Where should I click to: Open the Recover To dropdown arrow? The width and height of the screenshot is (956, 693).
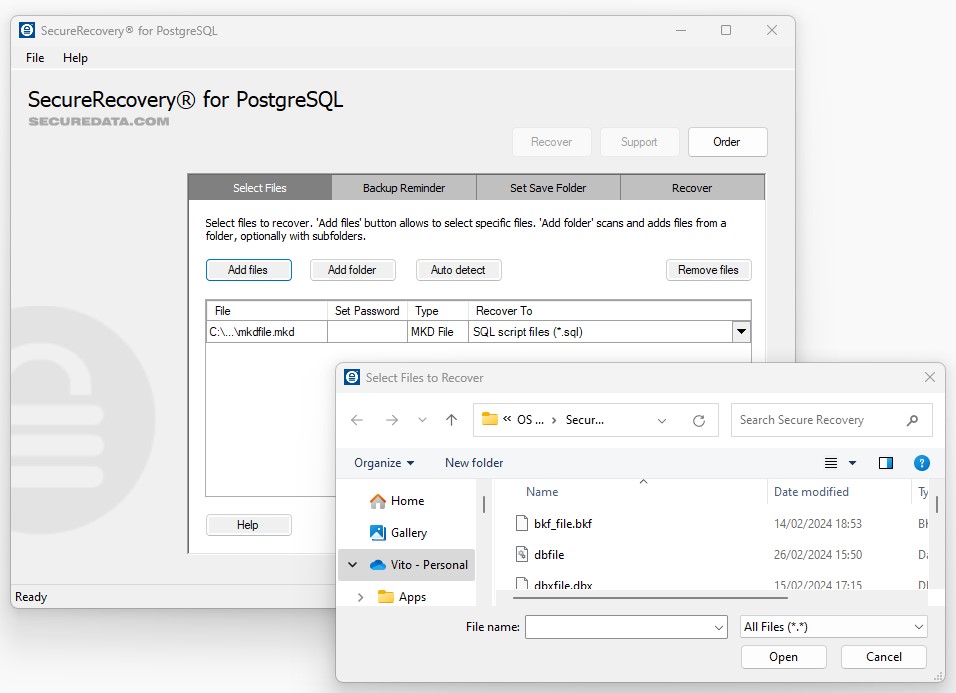tap(741, 332)
